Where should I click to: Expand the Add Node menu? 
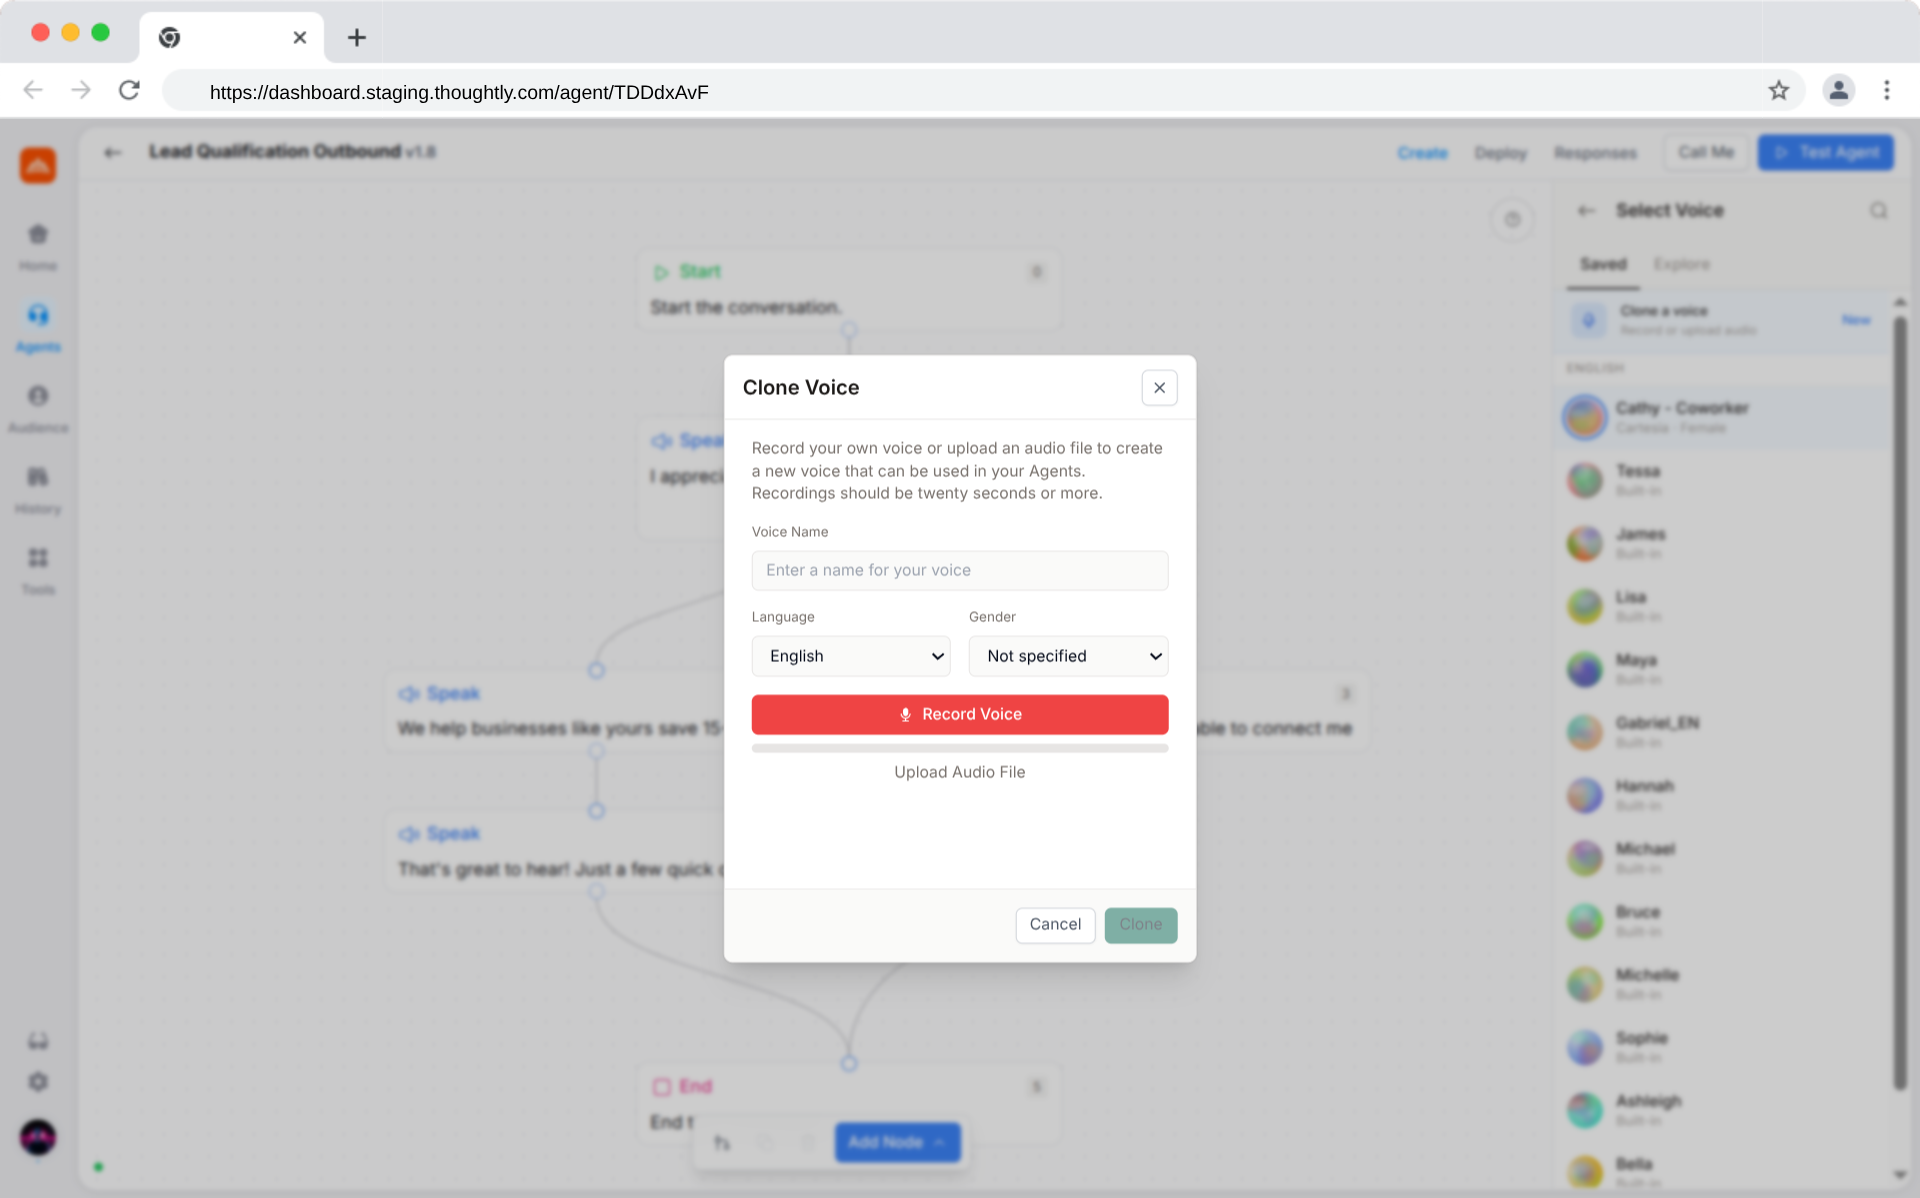(x=896, y=1142)
